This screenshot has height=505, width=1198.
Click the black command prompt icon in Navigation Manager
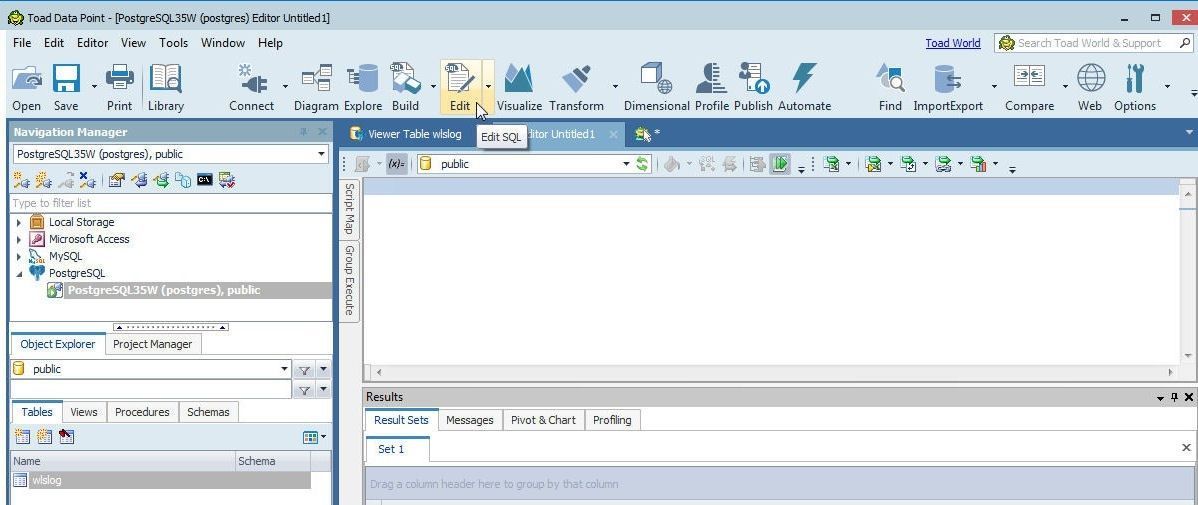204,180
